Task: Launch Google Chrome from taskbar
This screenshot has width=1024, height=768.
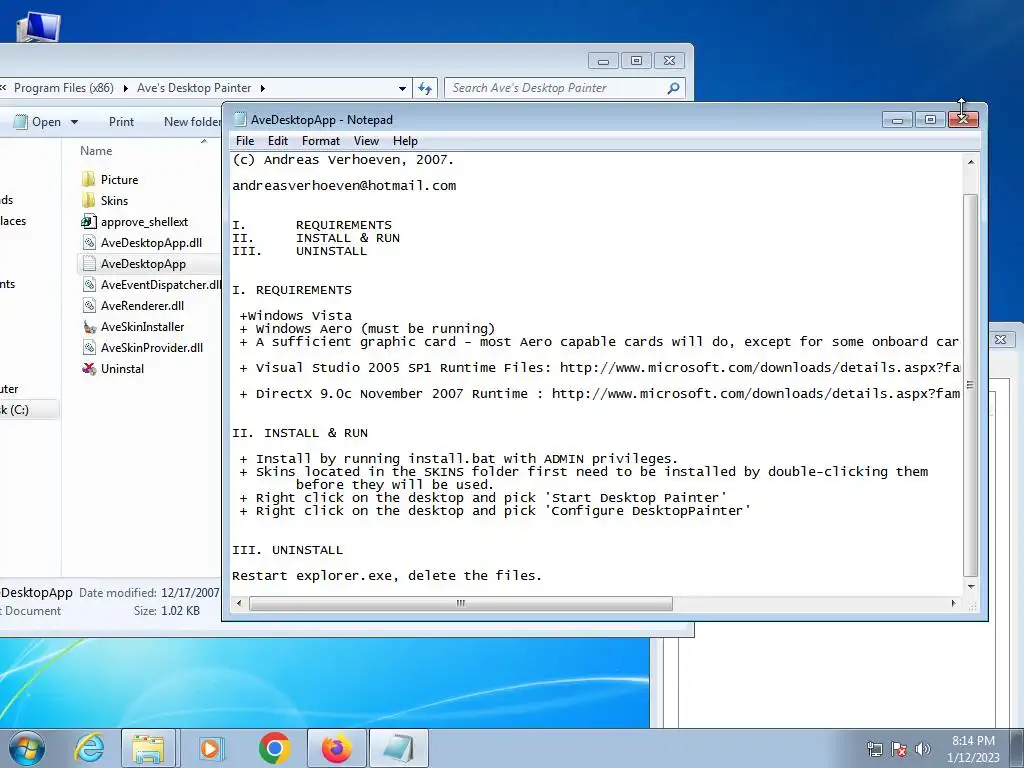Action: [x=274, y=748]
